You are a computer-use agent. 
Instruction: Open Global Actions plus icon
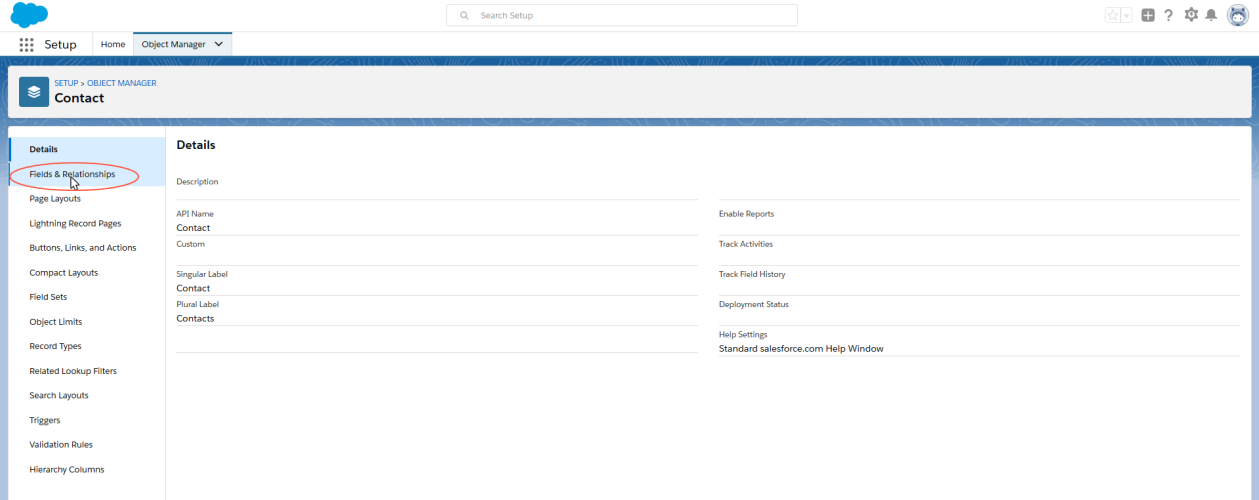tap(1148, 15)
